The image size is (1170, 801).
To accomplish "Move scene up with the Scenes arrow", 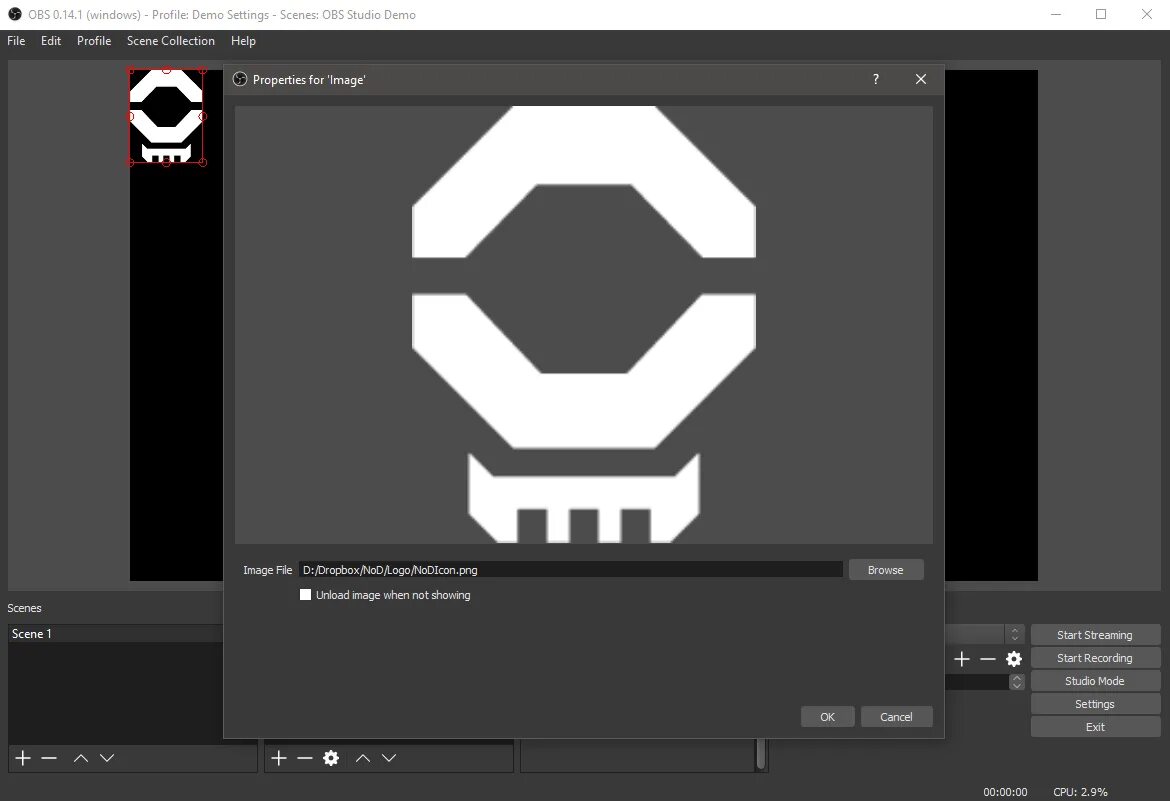I will coord(81,758).
